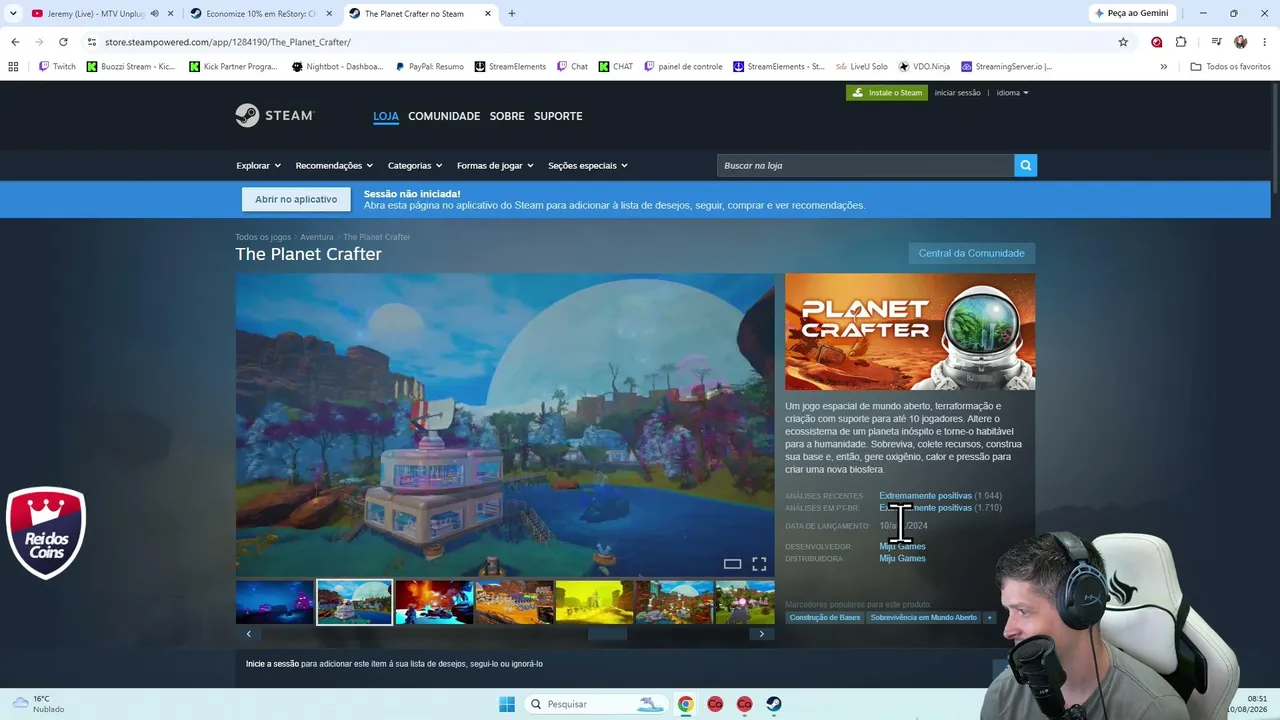Click the Construção de Bases tag
Screen dimensions: 1280x720
coord(825,618)
